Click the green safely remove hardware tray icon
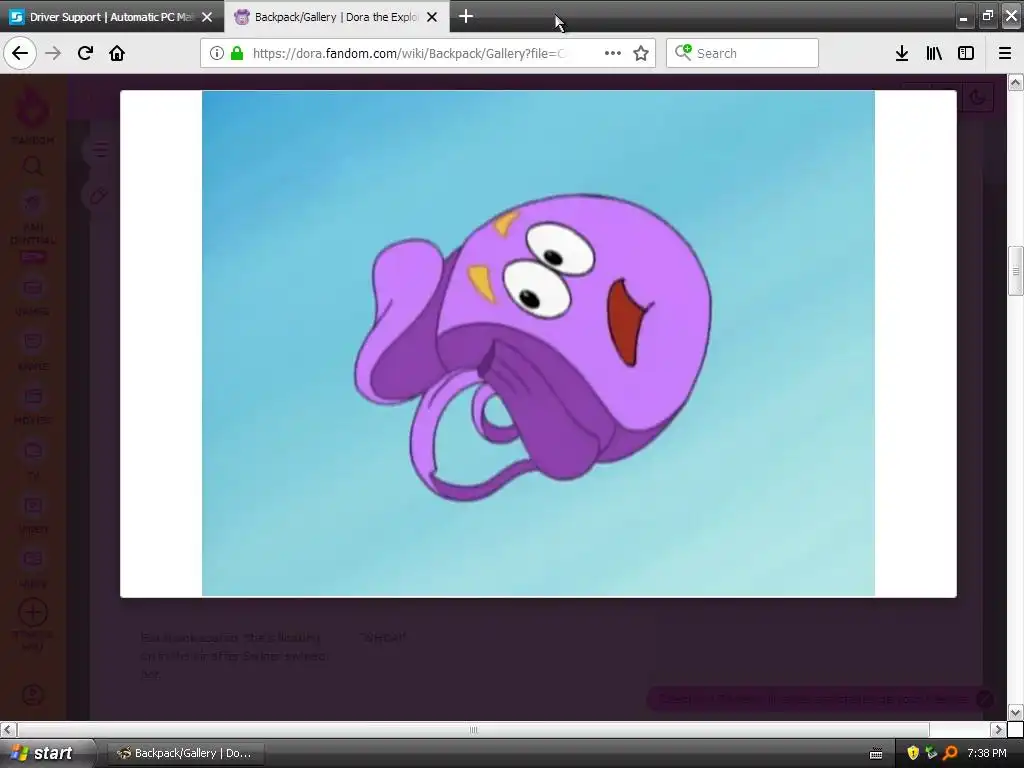The height and width of the screenshot is (768, 1024). (x=931, y=753)
